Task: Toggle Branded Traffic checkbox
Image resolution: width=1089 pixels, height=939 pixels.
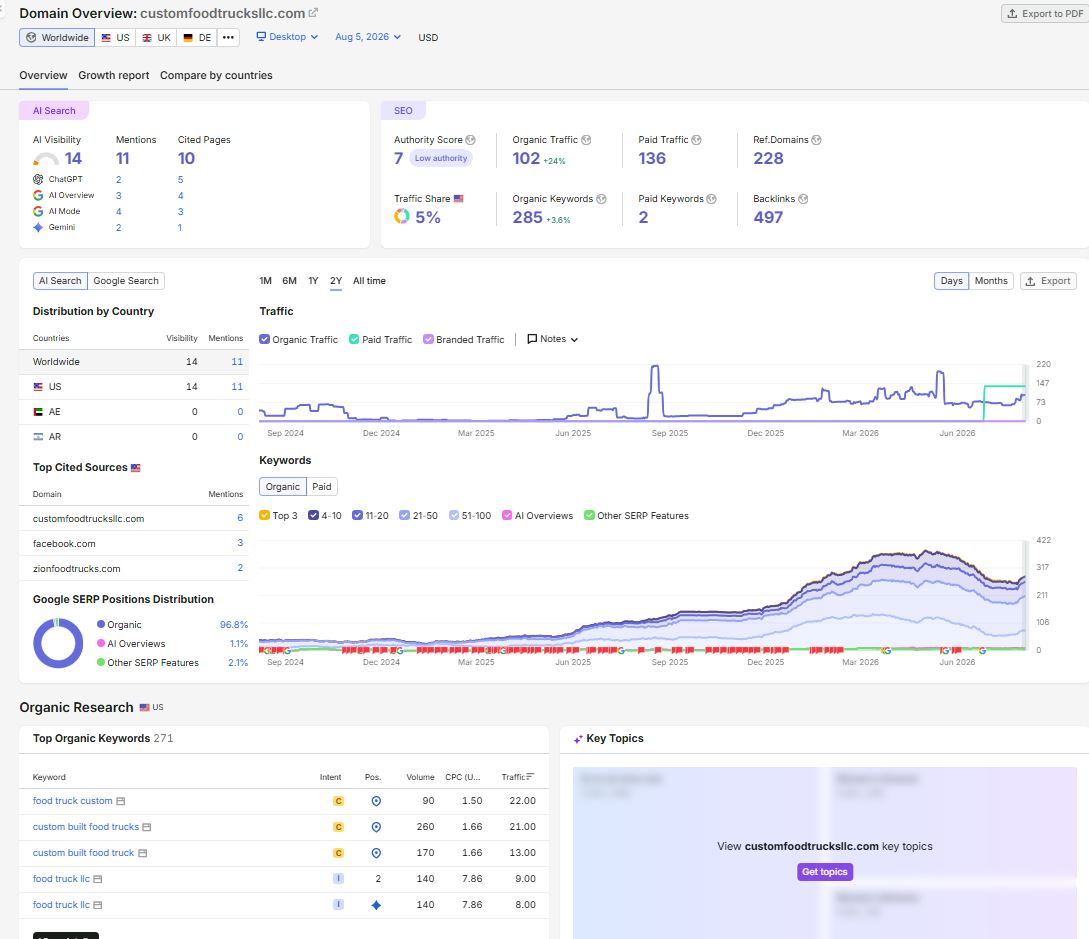Action: (x=429, y=339)
